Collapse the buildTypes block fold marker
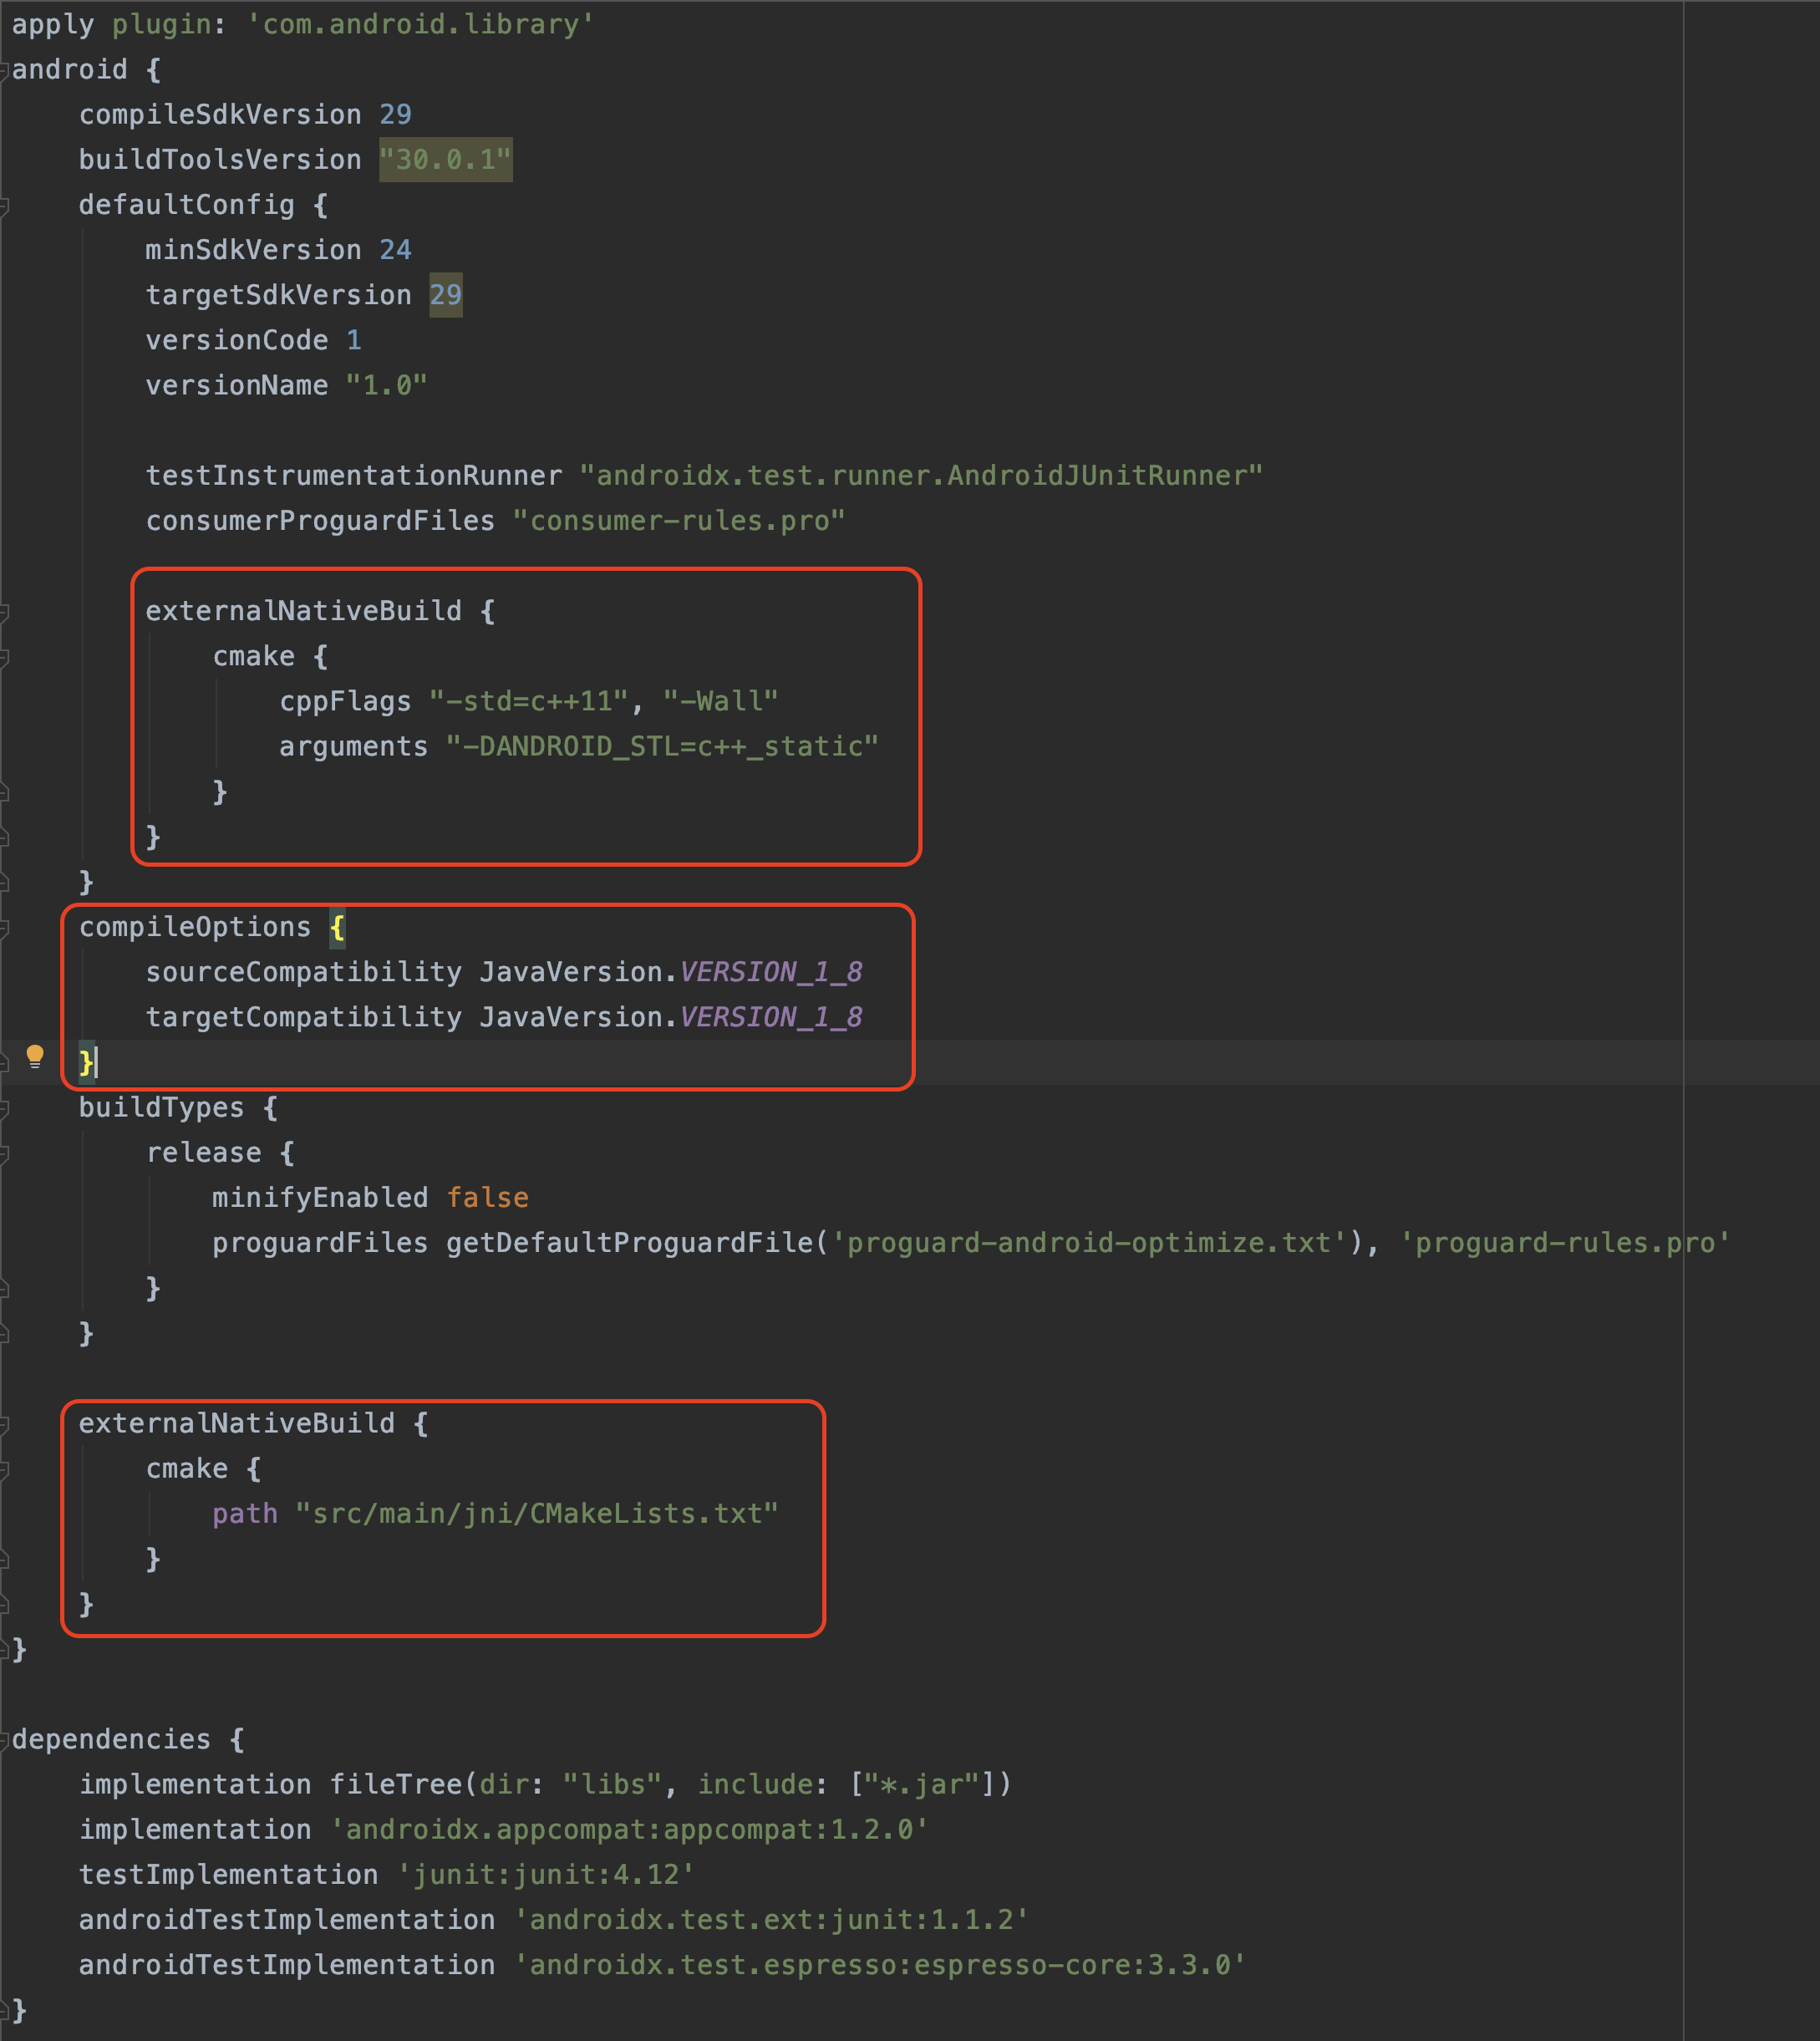The image size is (1820, 2041). [x=4, y=1108]
